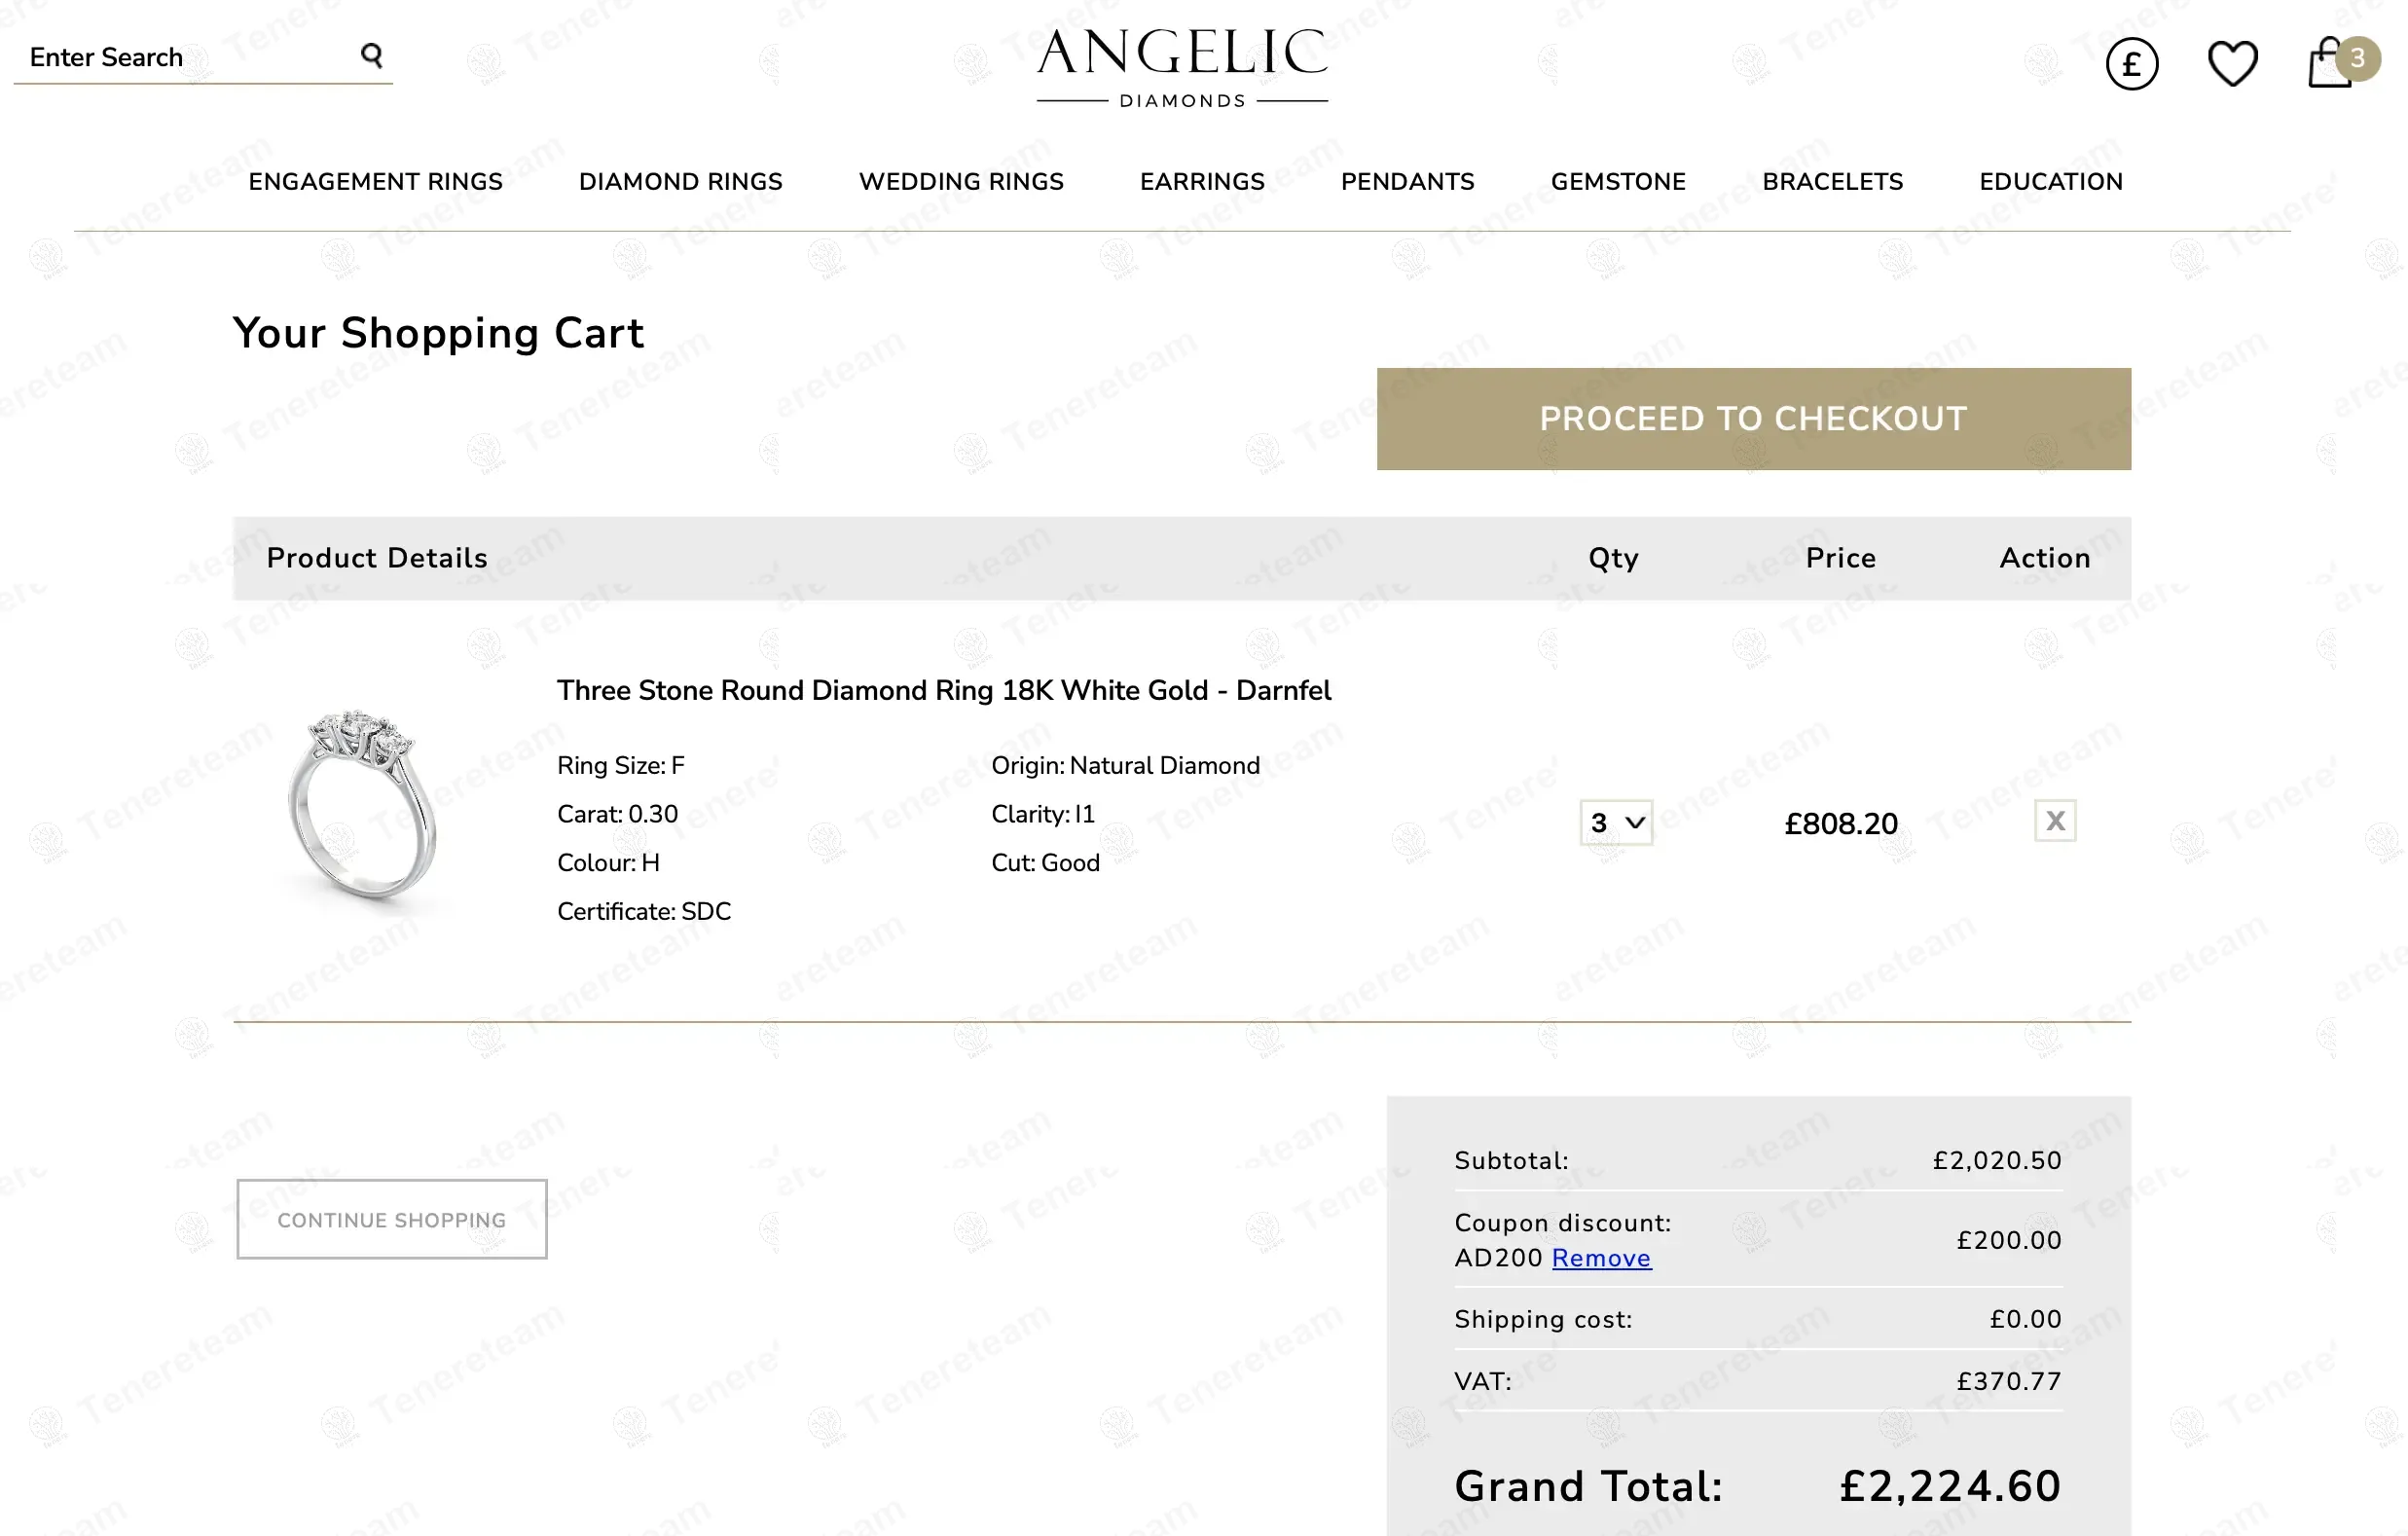Open Gemstone navigation item
The height and width of the screenshot is (1536, 2408).
tap(1618, 182)
